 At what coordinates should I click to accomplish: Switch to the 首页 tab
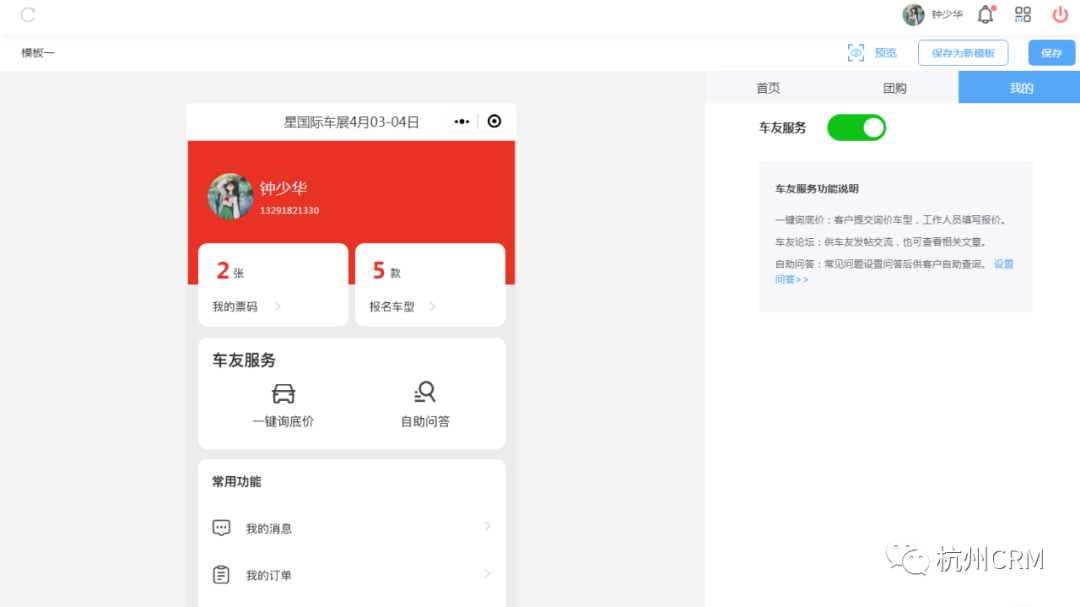click(x=768, y=88)
